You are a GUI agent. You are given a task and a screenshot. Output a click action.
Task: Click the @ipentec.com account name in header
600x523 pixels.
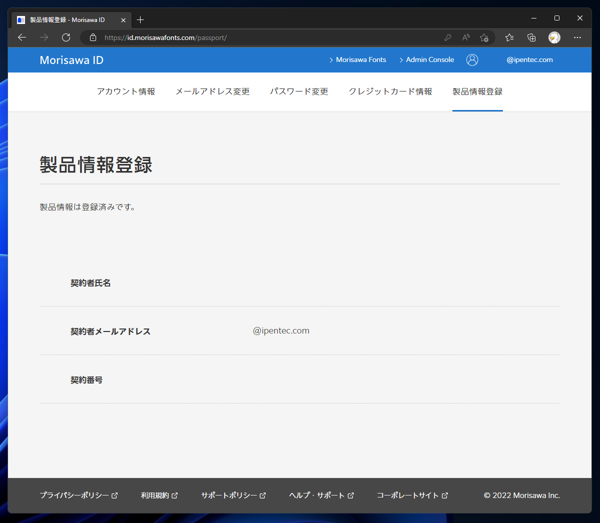click(x=530, y=60)
